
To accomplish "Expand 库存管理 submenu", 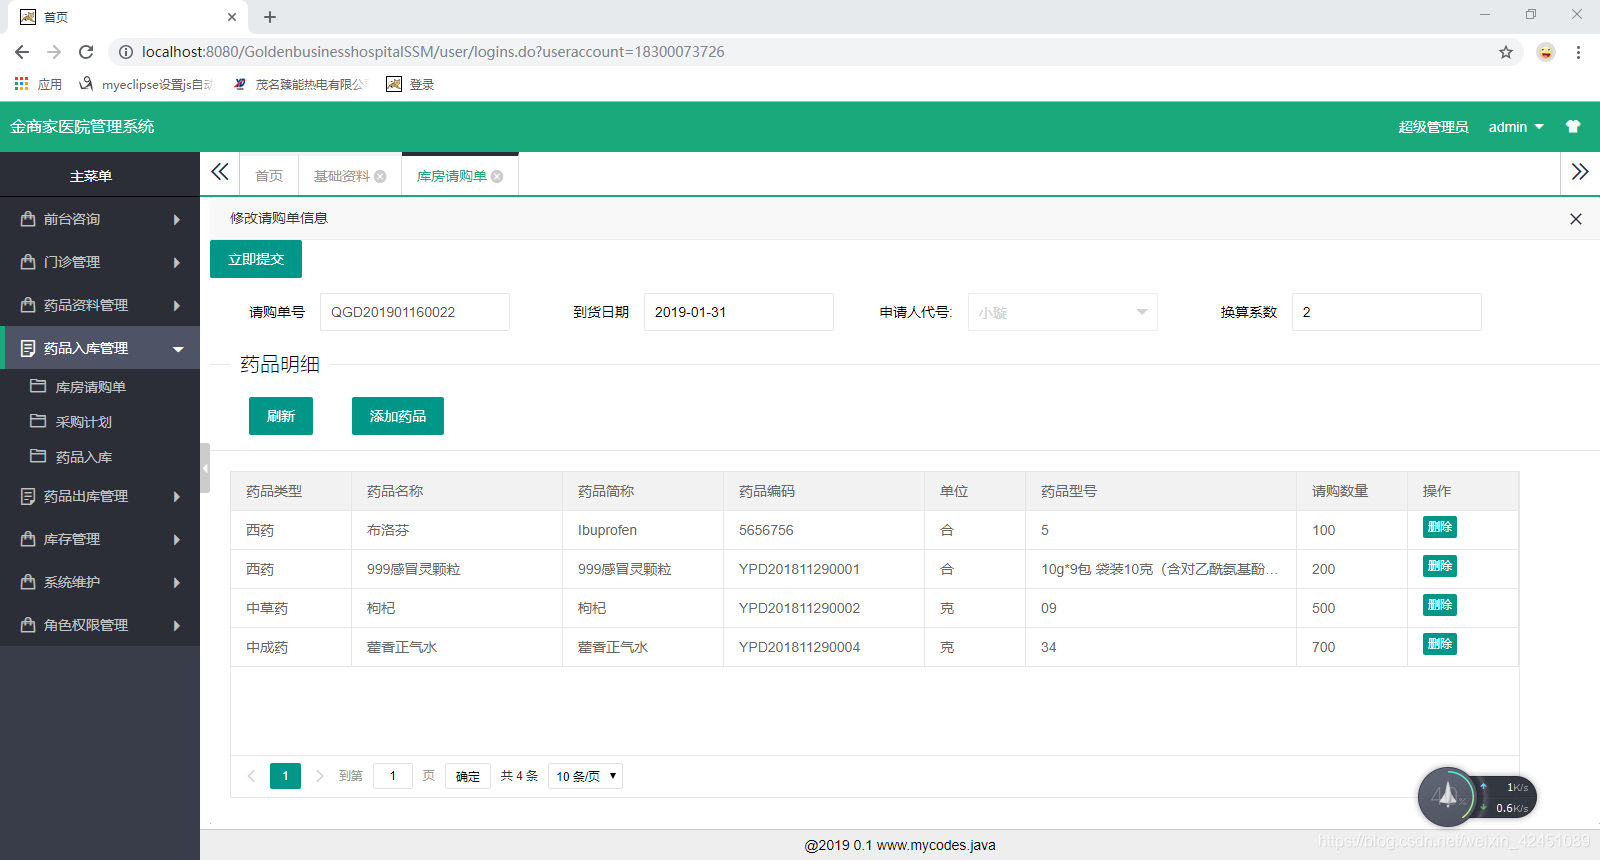I will tap(177, 540).
